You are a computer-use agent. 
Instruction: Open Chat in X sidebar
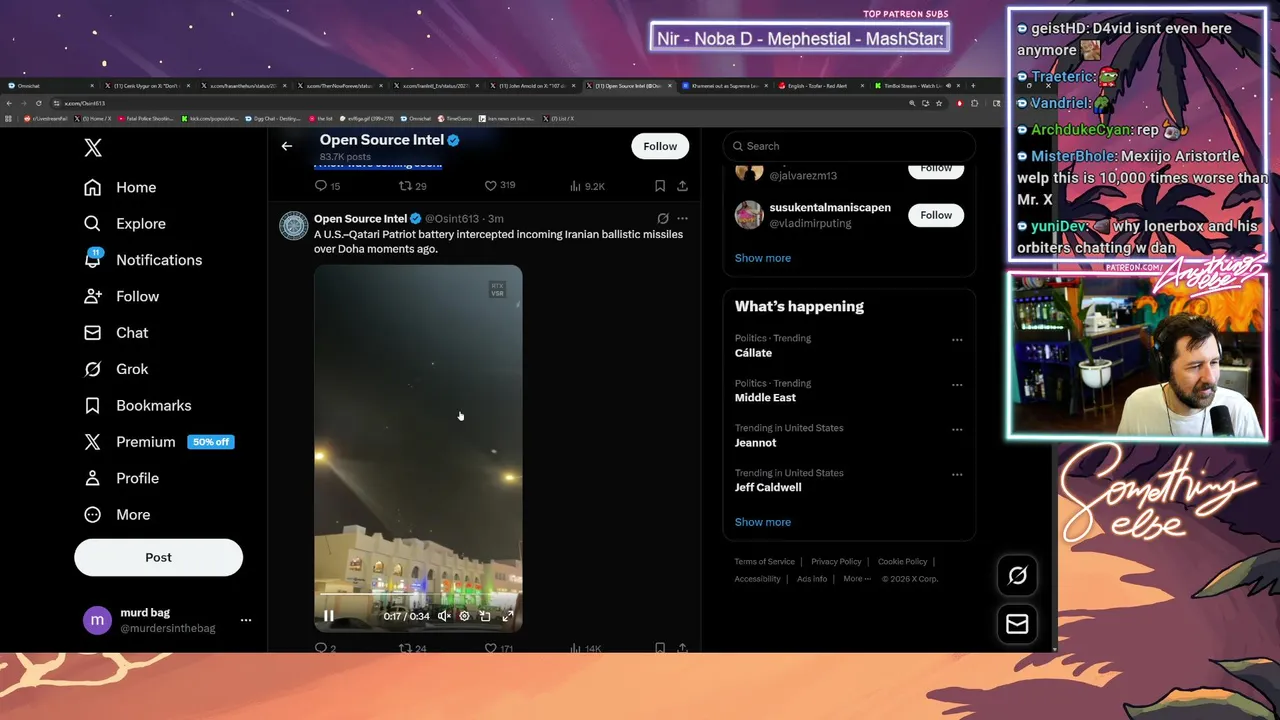(116, 333)
